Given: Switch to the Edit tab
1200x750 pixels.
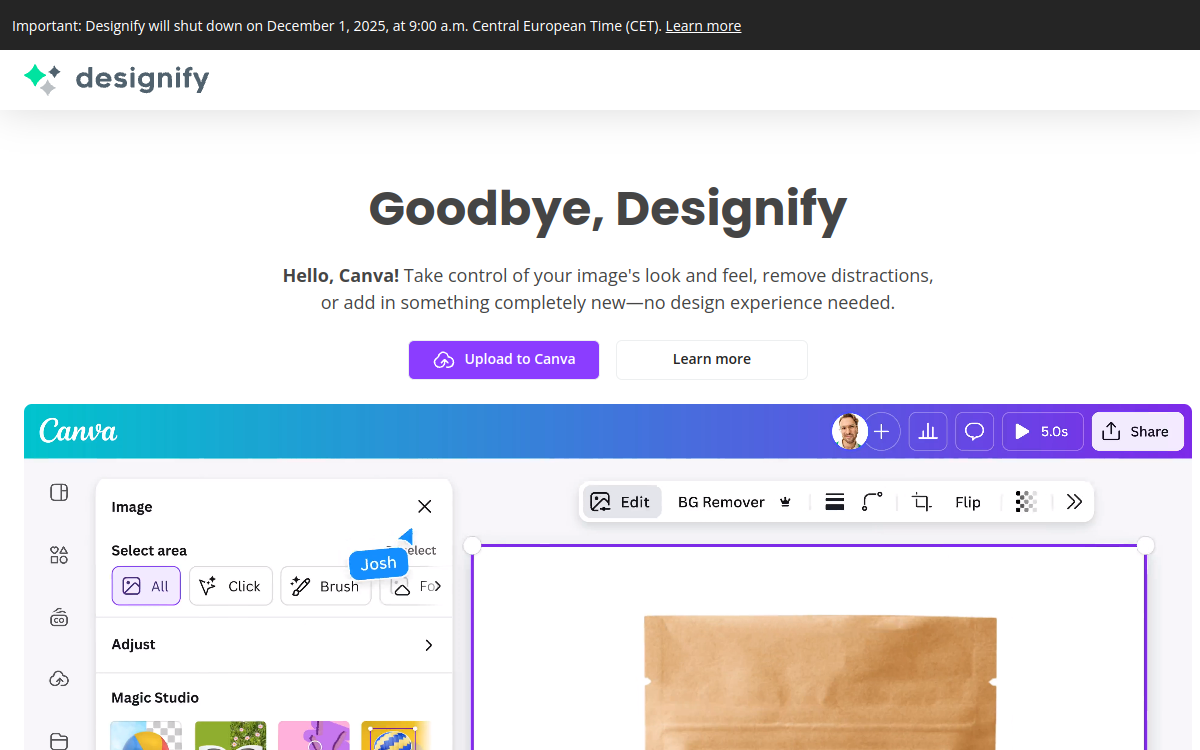Looking at the screenshot, I should [621, 501].
